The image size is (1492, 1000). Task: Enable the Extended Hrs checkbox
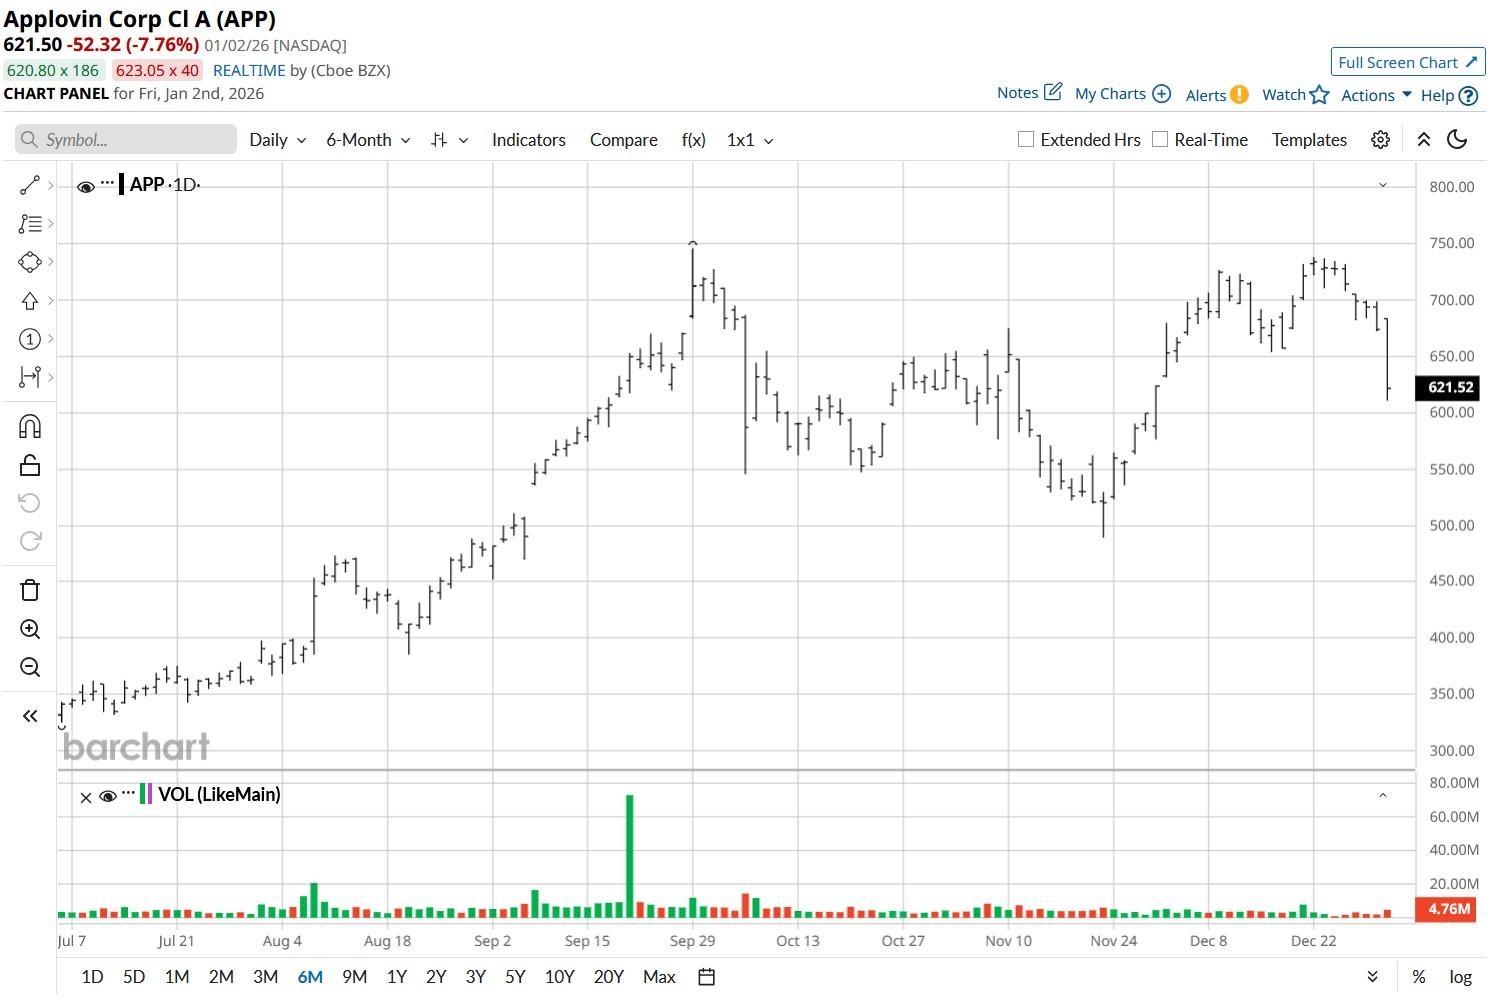click(x=1026, y=140)
